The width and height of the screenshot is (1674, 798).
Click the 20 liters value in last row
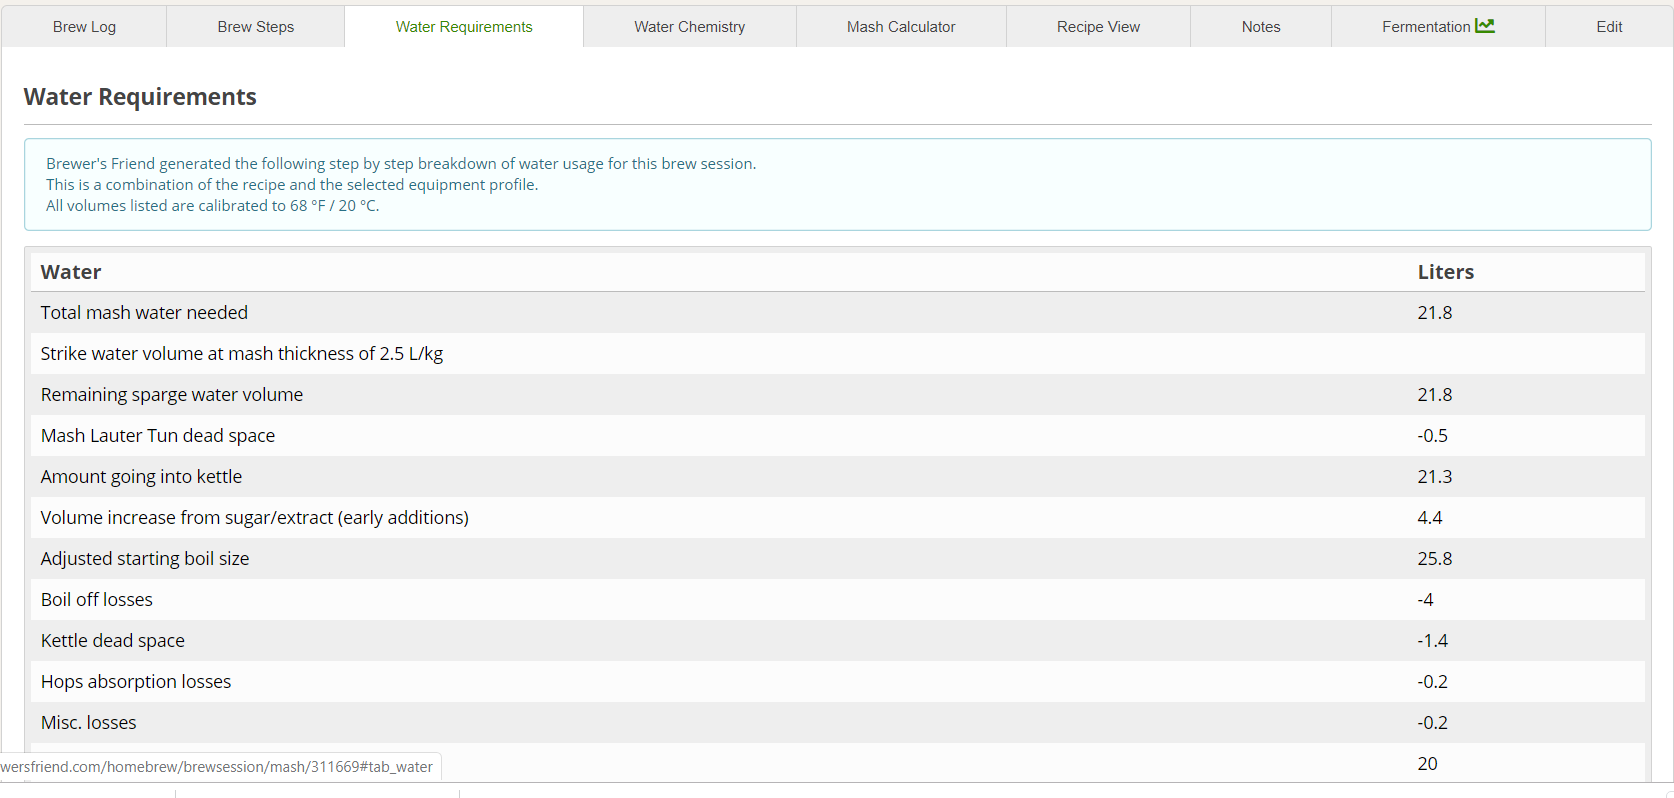click(x=1428, y=764)
